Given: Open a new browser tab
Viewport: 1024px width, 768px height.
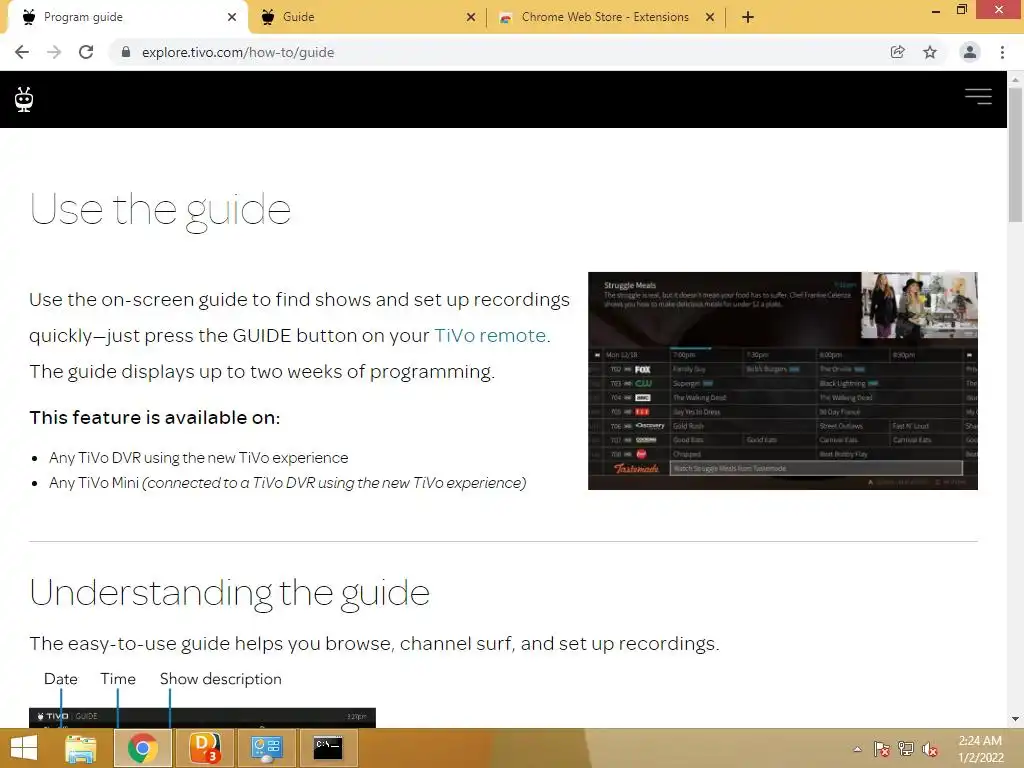Looking at the screenshot, I should coord(748,17).
